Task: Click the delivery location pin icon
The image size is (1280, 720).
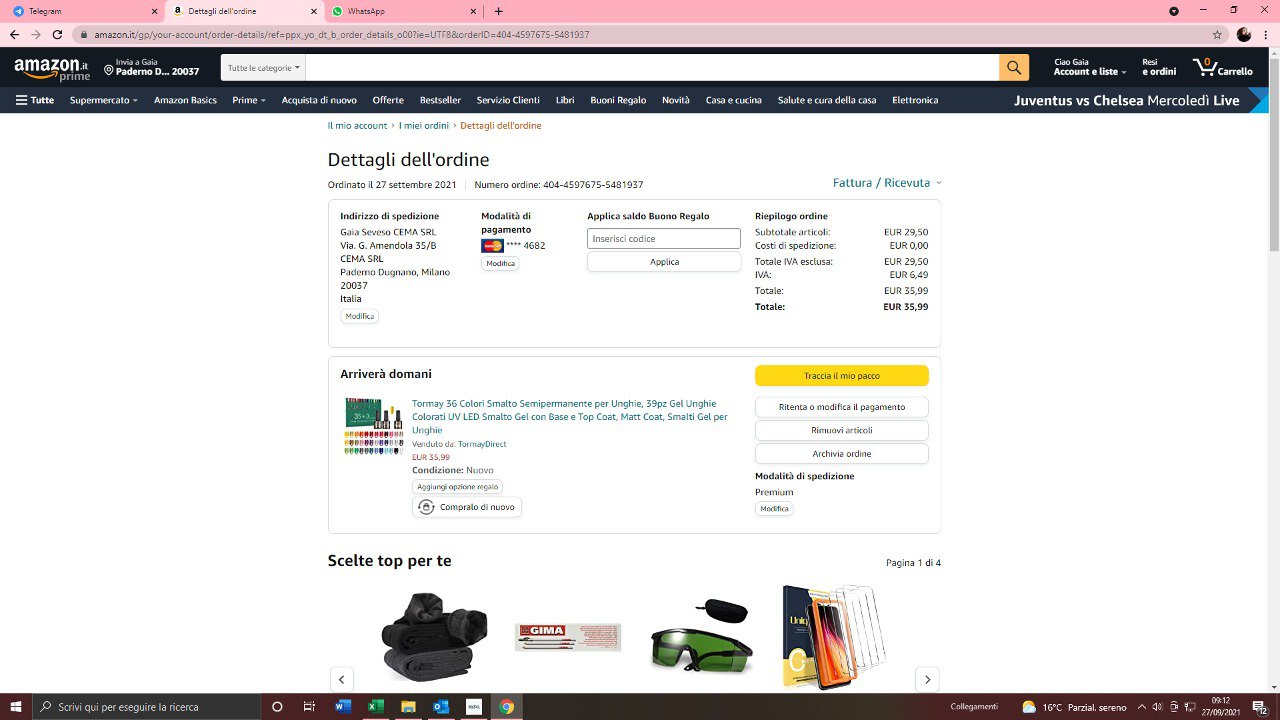Action: coord(109,71)
